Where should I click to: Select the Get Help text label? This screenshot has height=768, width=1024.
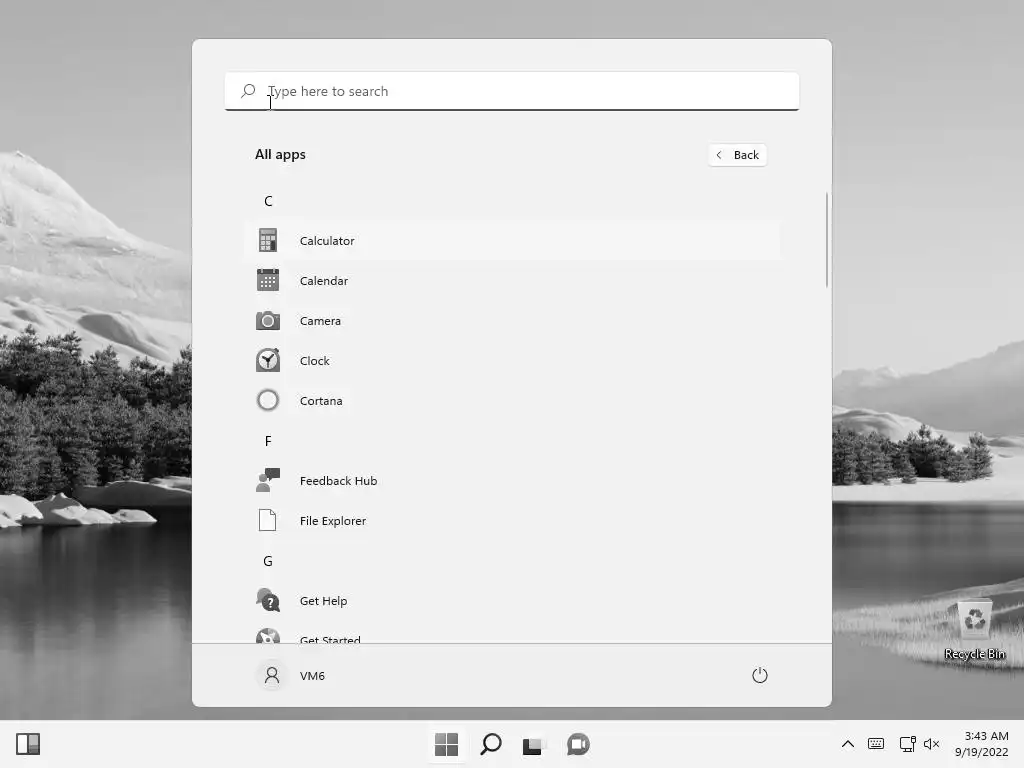323,601
